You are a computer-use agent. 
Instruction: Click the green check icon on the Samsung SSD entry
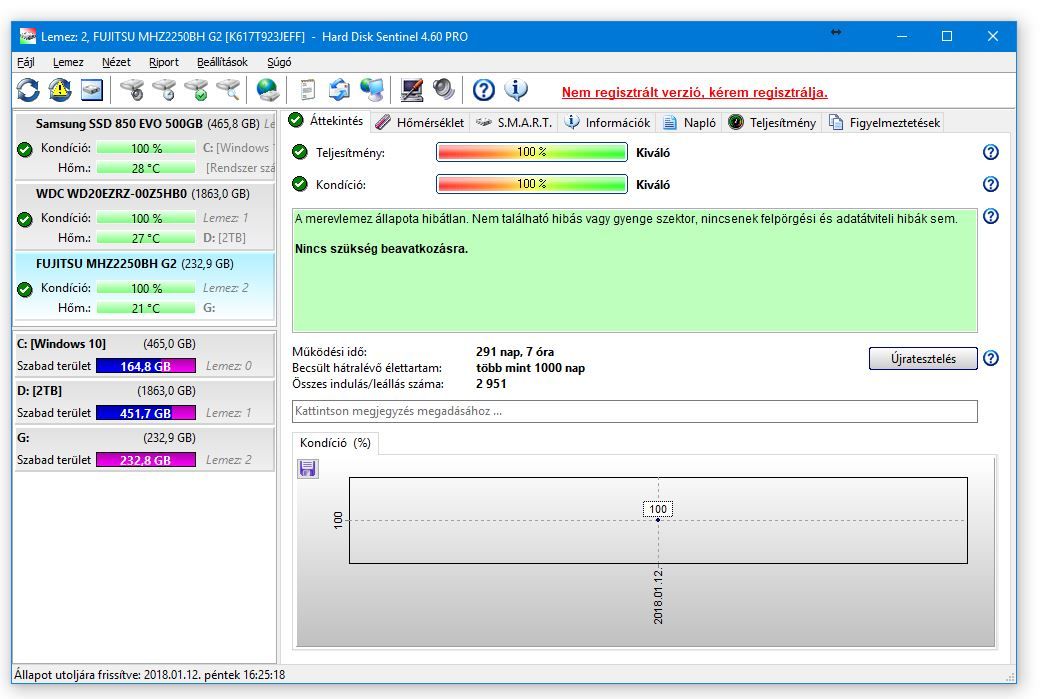coord(25,149)
